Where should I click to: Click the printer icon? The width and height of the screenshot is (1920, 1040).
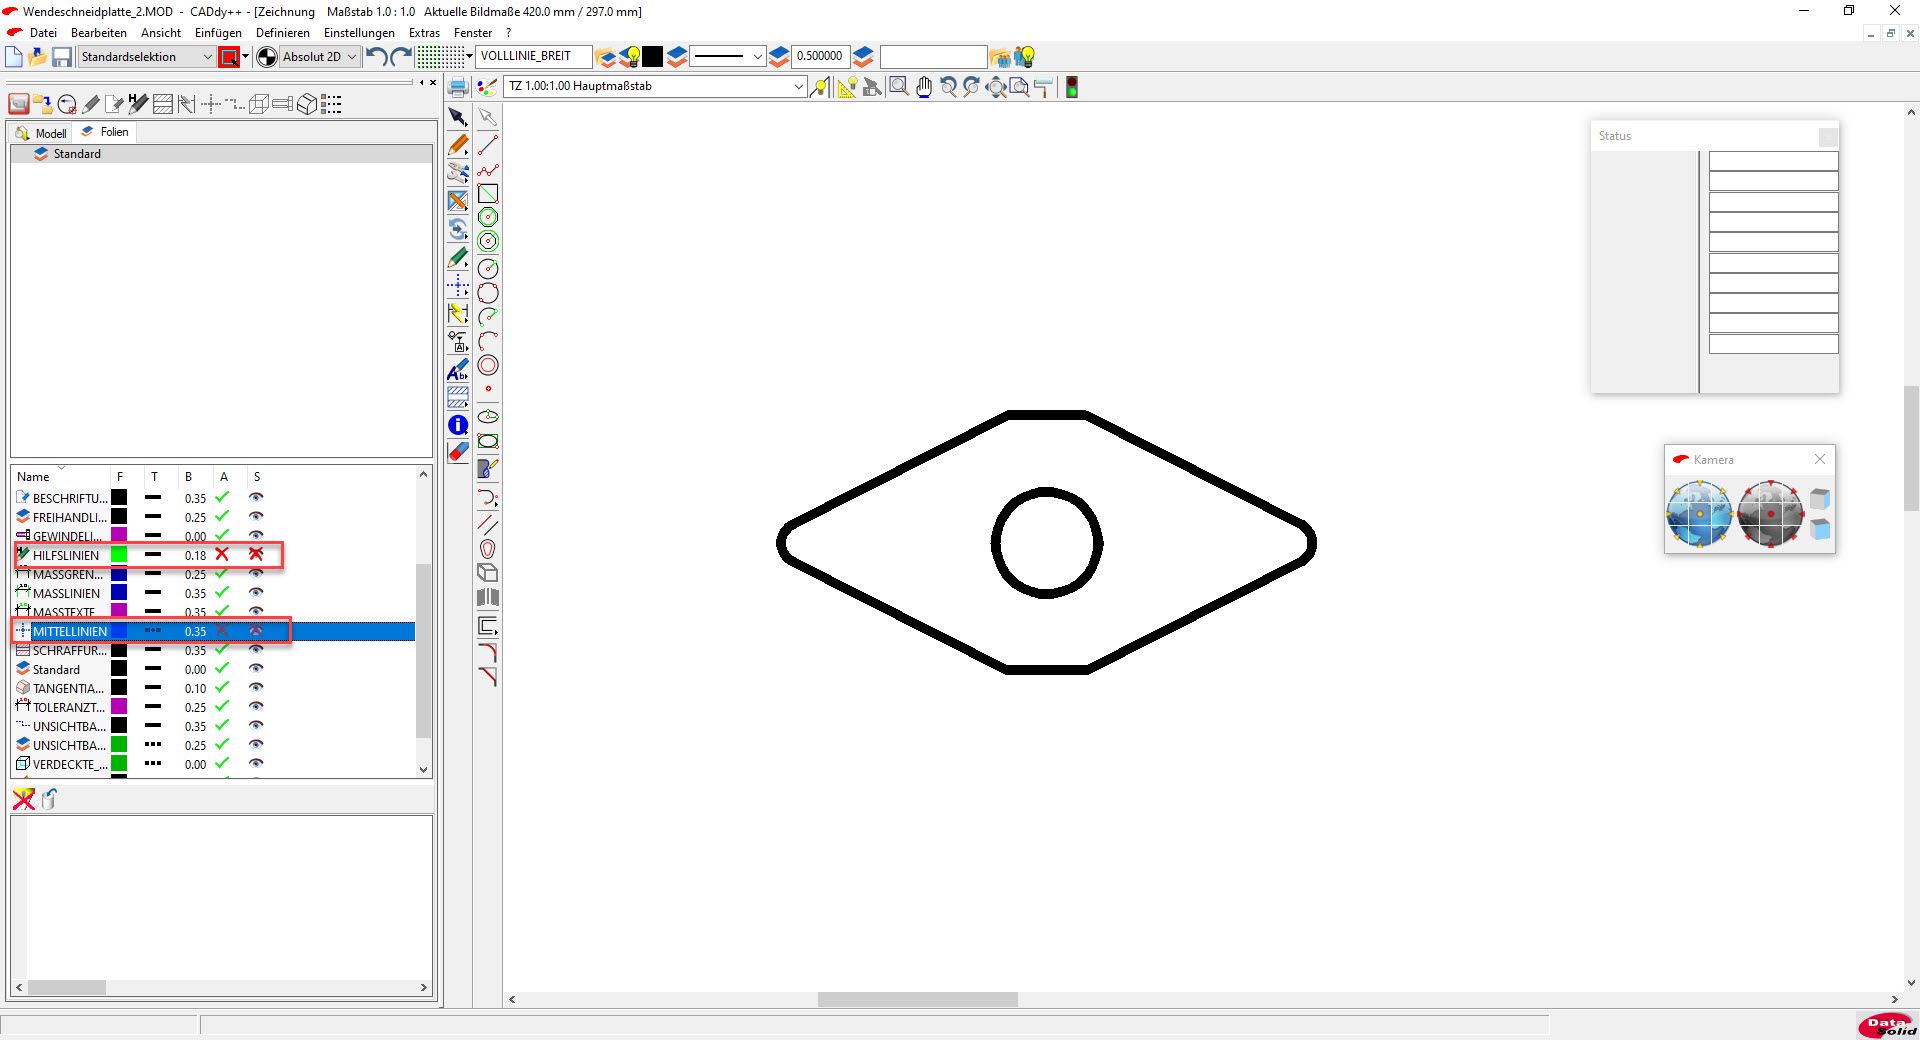pyautogui.click(x=458, y=87)
